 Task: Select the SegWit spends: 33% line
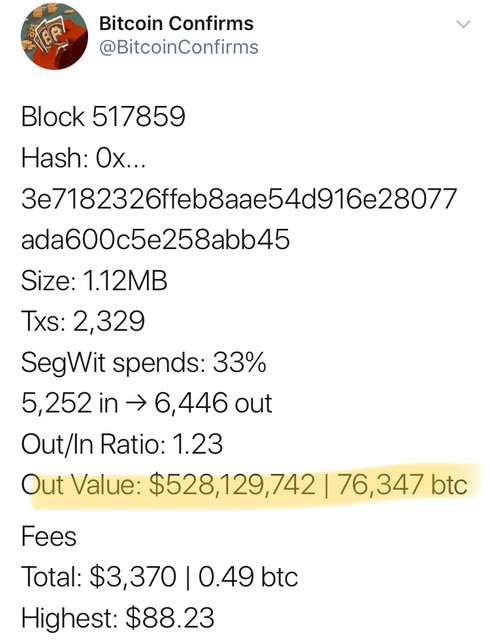coord(144,363)
